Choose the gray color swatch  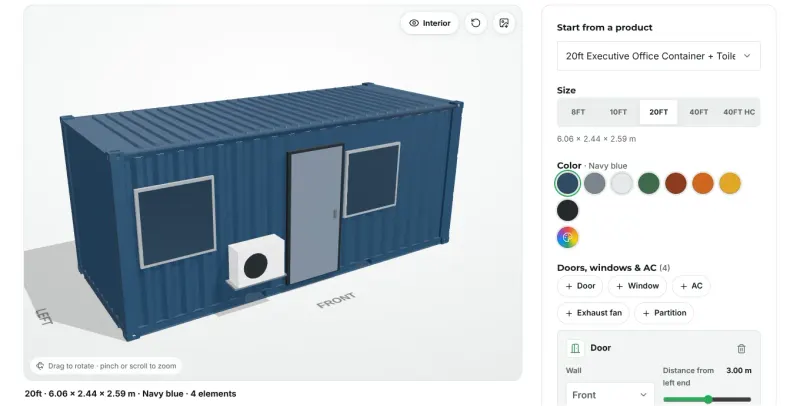(594, 183)
